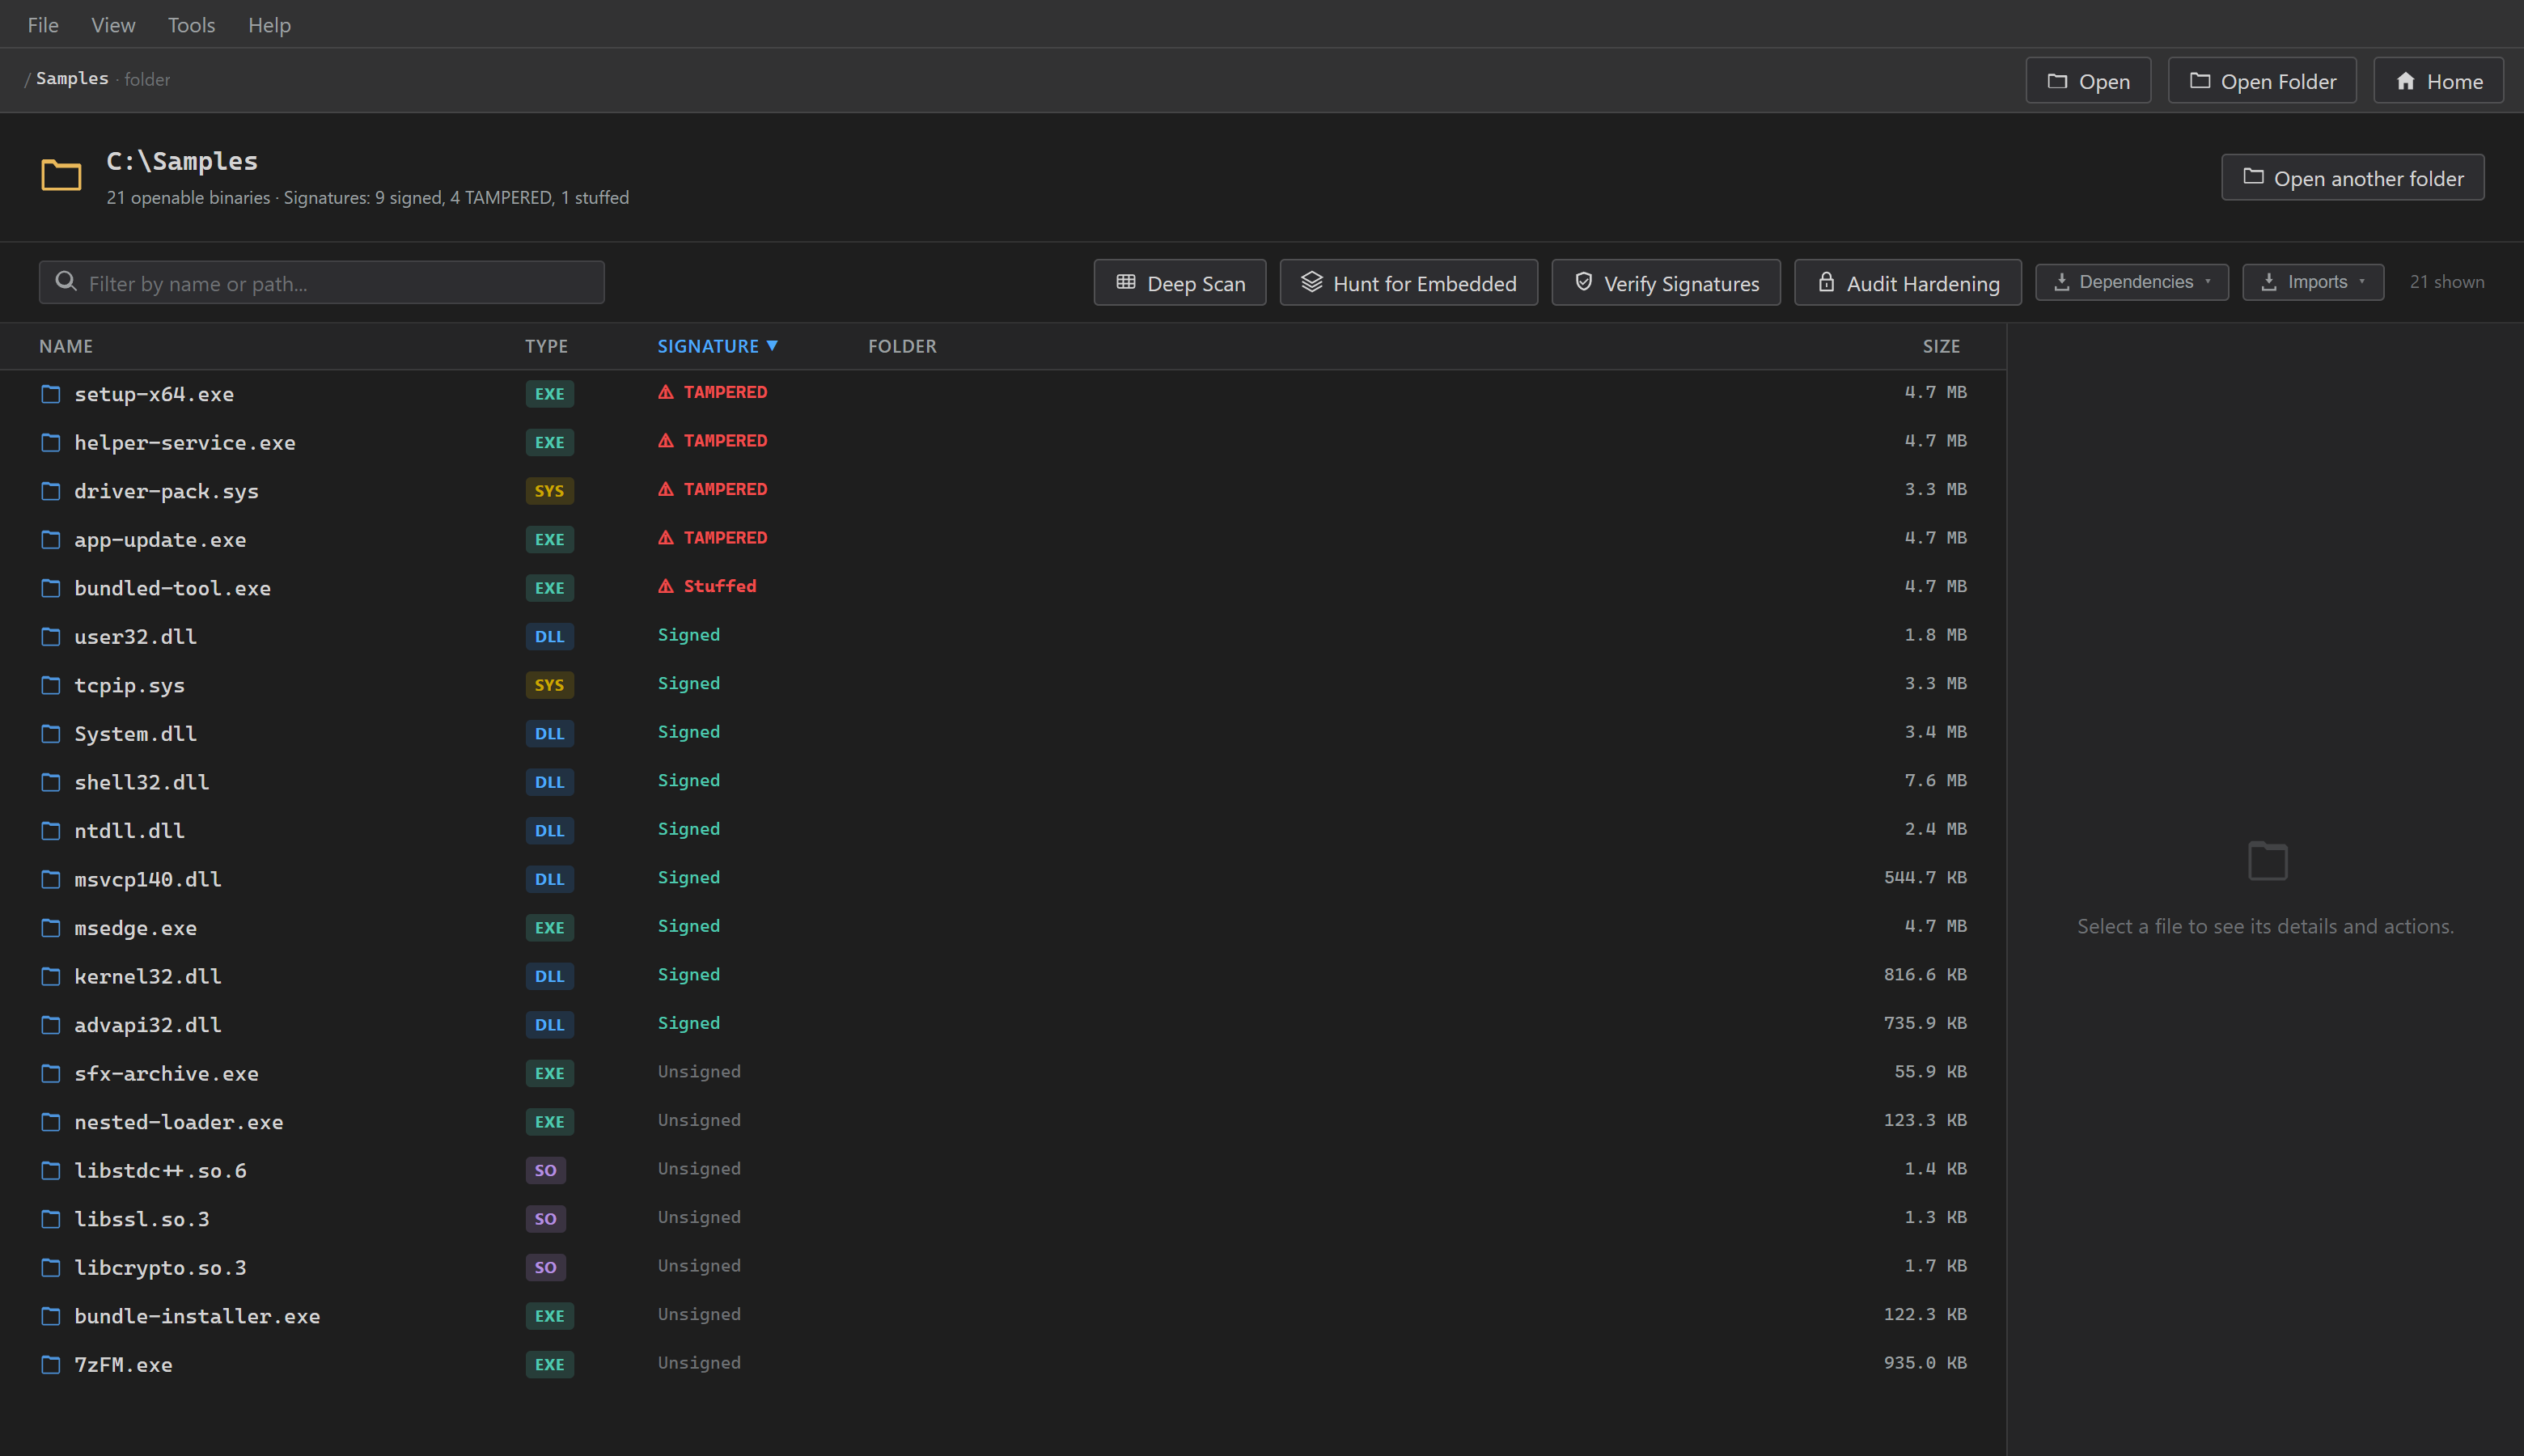The width and height of the screenshot is (2524, 1456).
Task: Click Verify Signatures
Action: point(1665,283)
